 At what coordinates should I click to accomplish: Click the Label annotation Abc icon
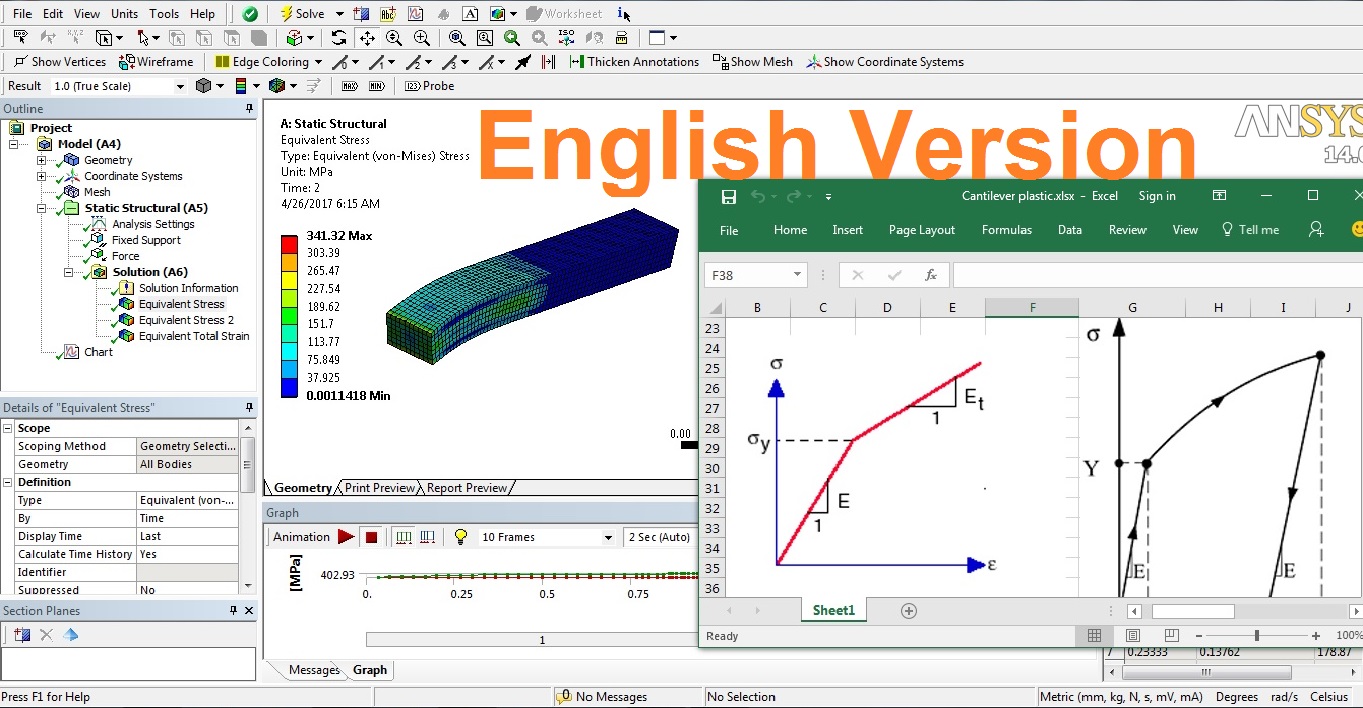coord(388,14)
